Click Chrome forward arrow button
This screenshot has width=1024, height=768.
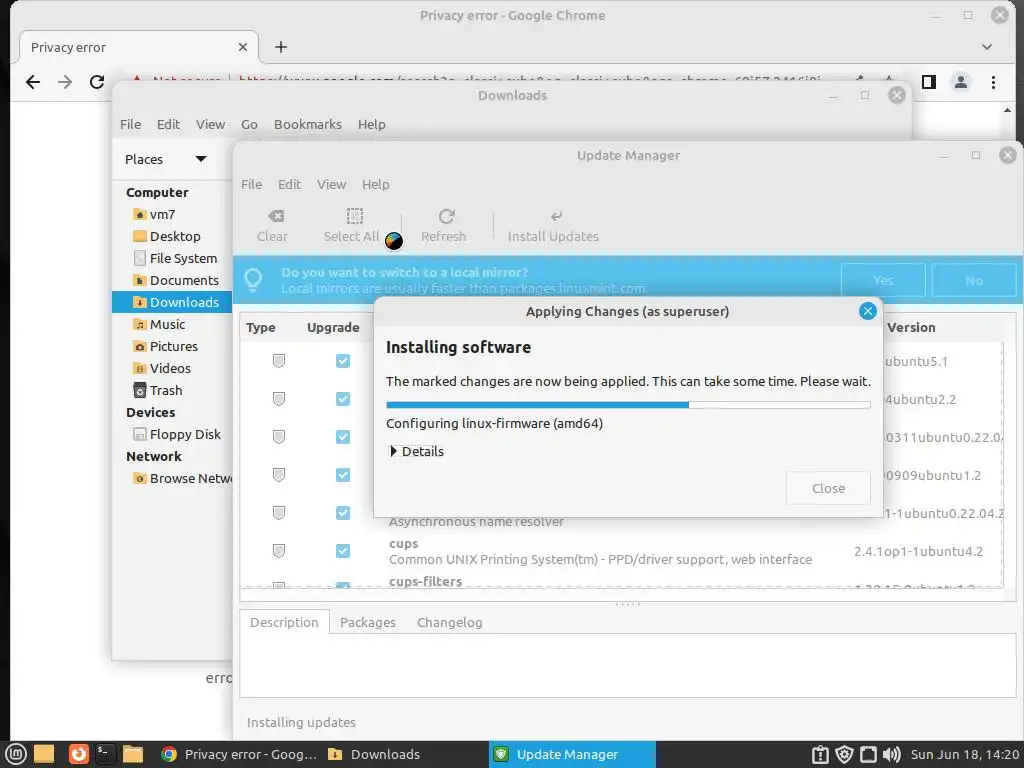[65, 82]
